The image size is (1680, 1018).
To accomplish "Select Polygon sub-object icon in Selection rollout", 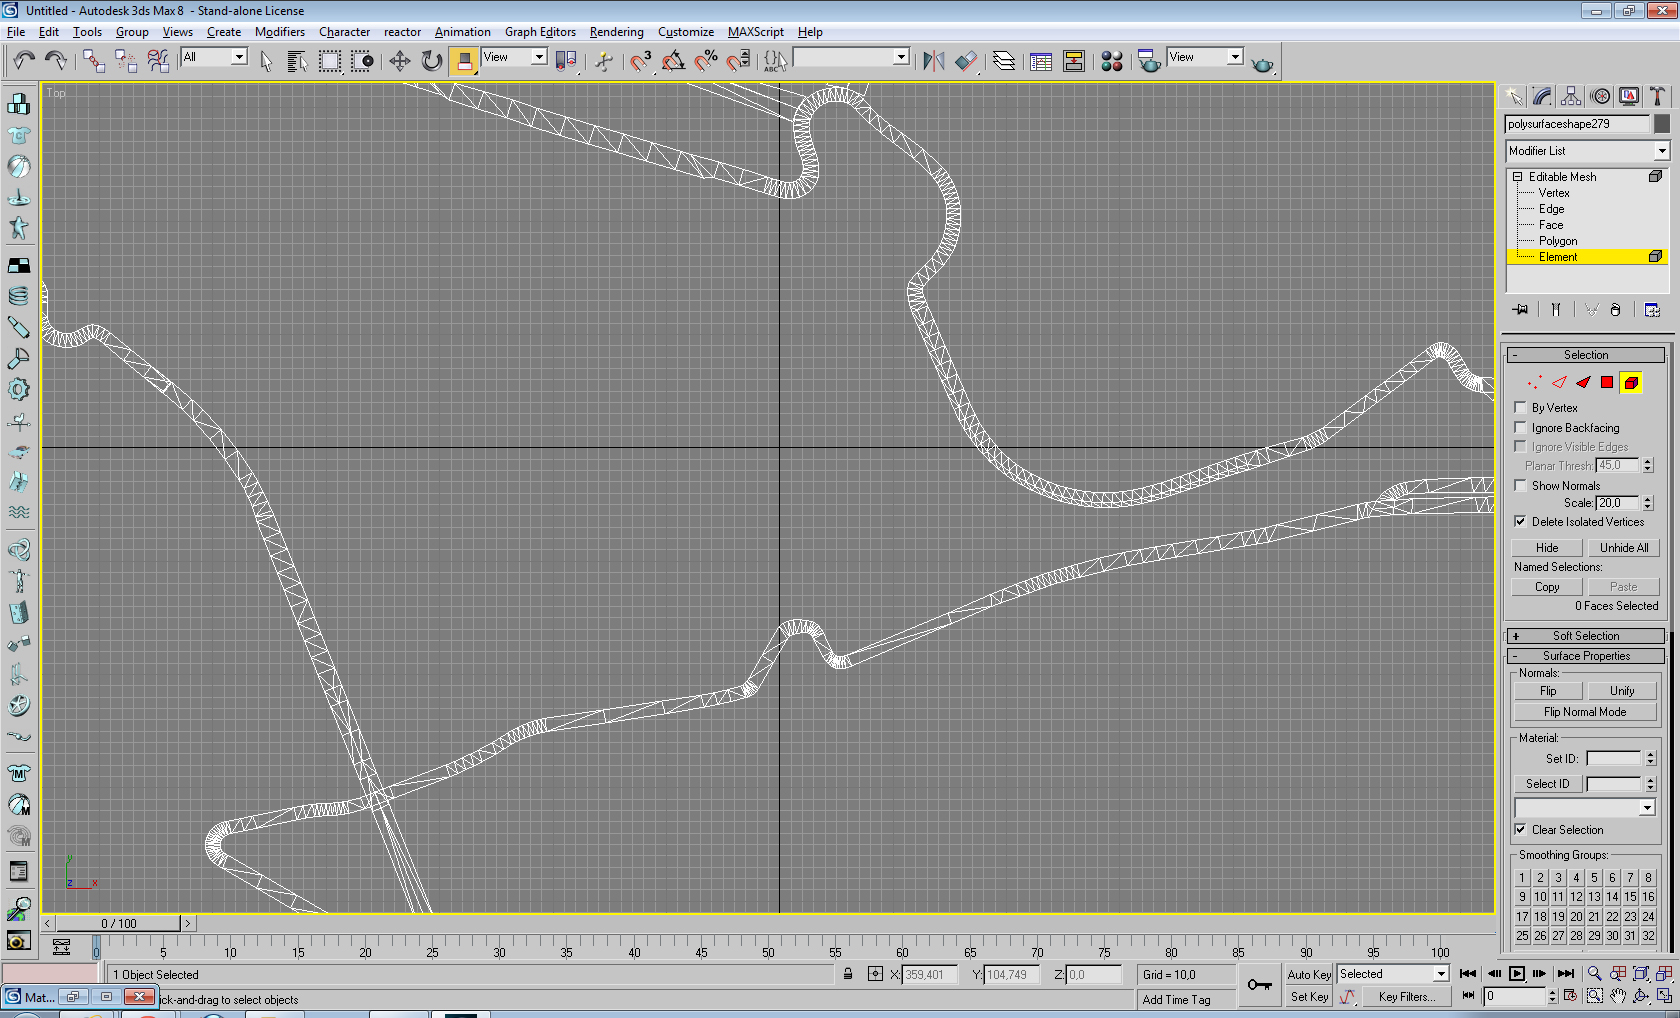I will coord(1607,382).
